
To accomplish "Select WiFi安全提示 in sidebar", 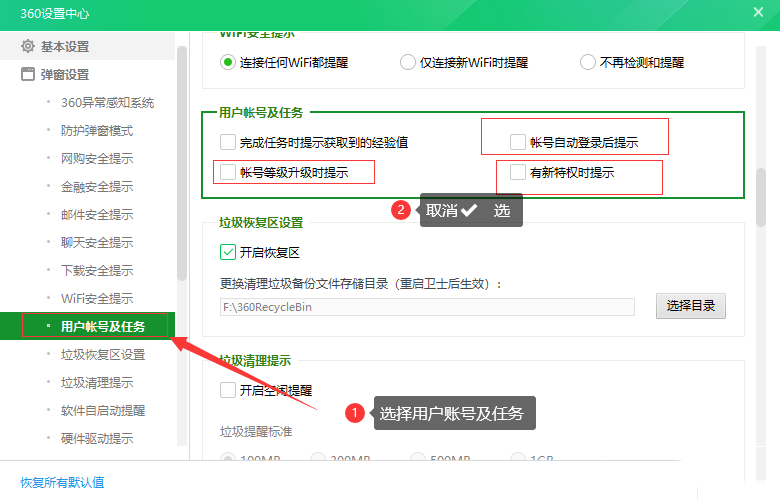I will tap(97, 299).
